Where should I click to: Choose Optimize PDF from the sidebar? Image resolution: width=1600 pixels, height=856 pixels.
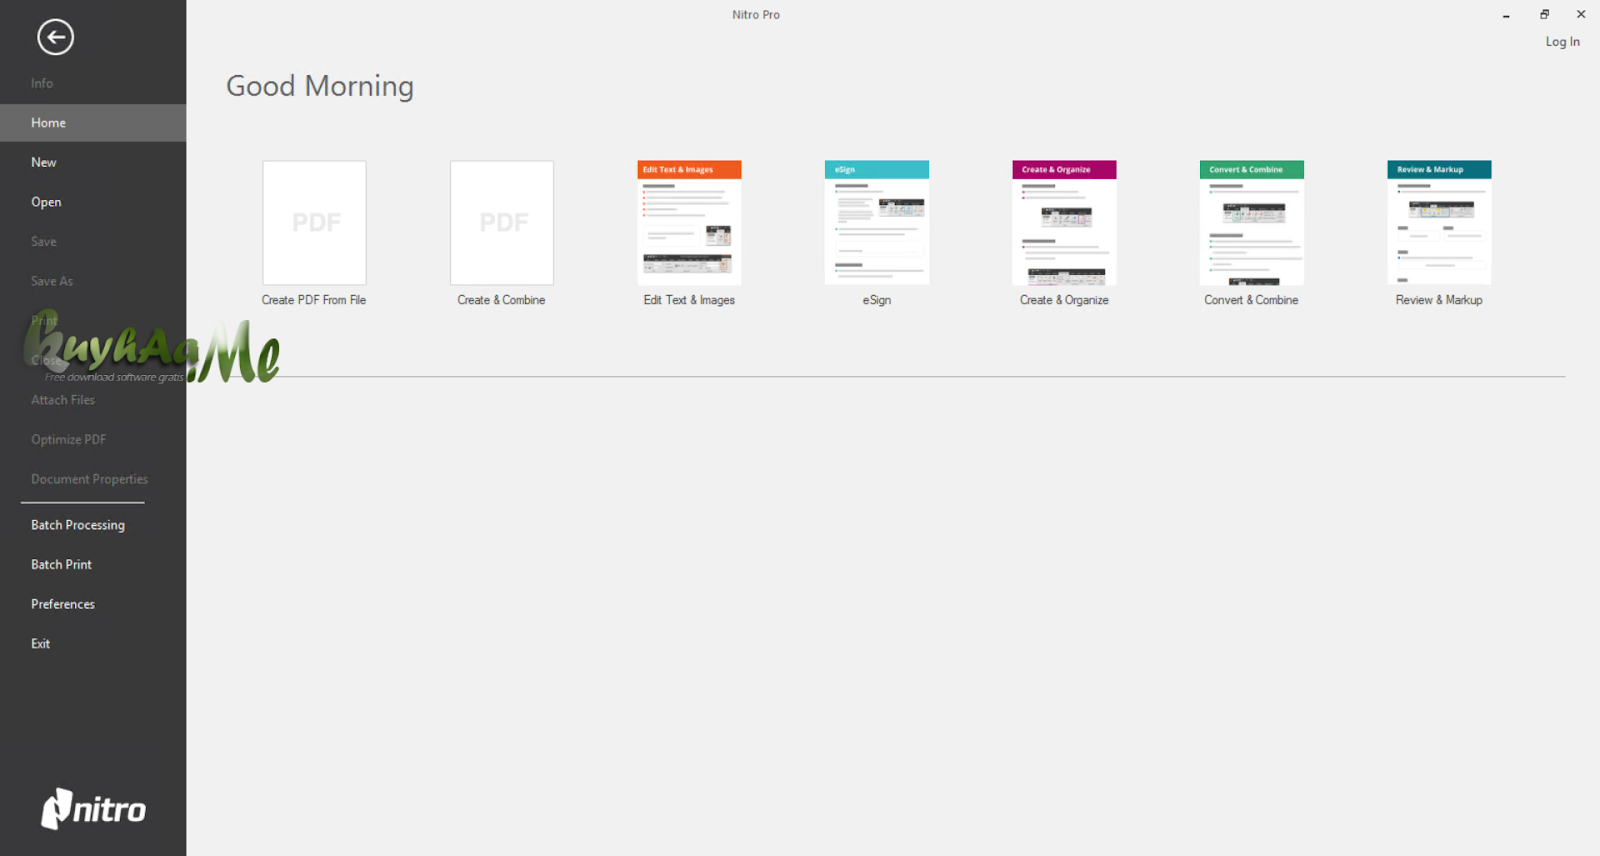68,440
